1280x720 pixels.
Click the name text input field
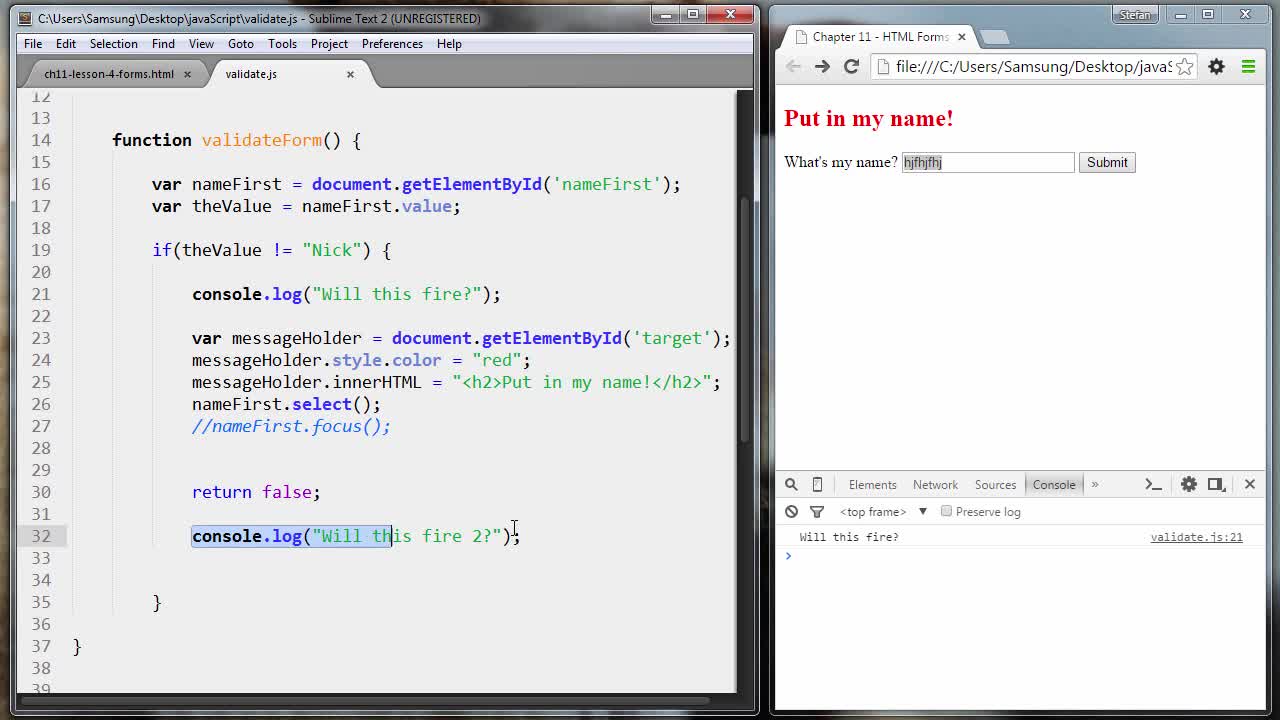tap(988, 162)
